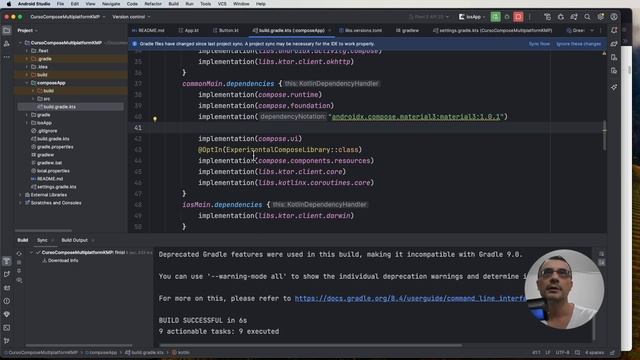The height and width of the screenshot is (360, 640).
Task: Open Device Manager icon in right sidebar
Action: coord(614,58)
